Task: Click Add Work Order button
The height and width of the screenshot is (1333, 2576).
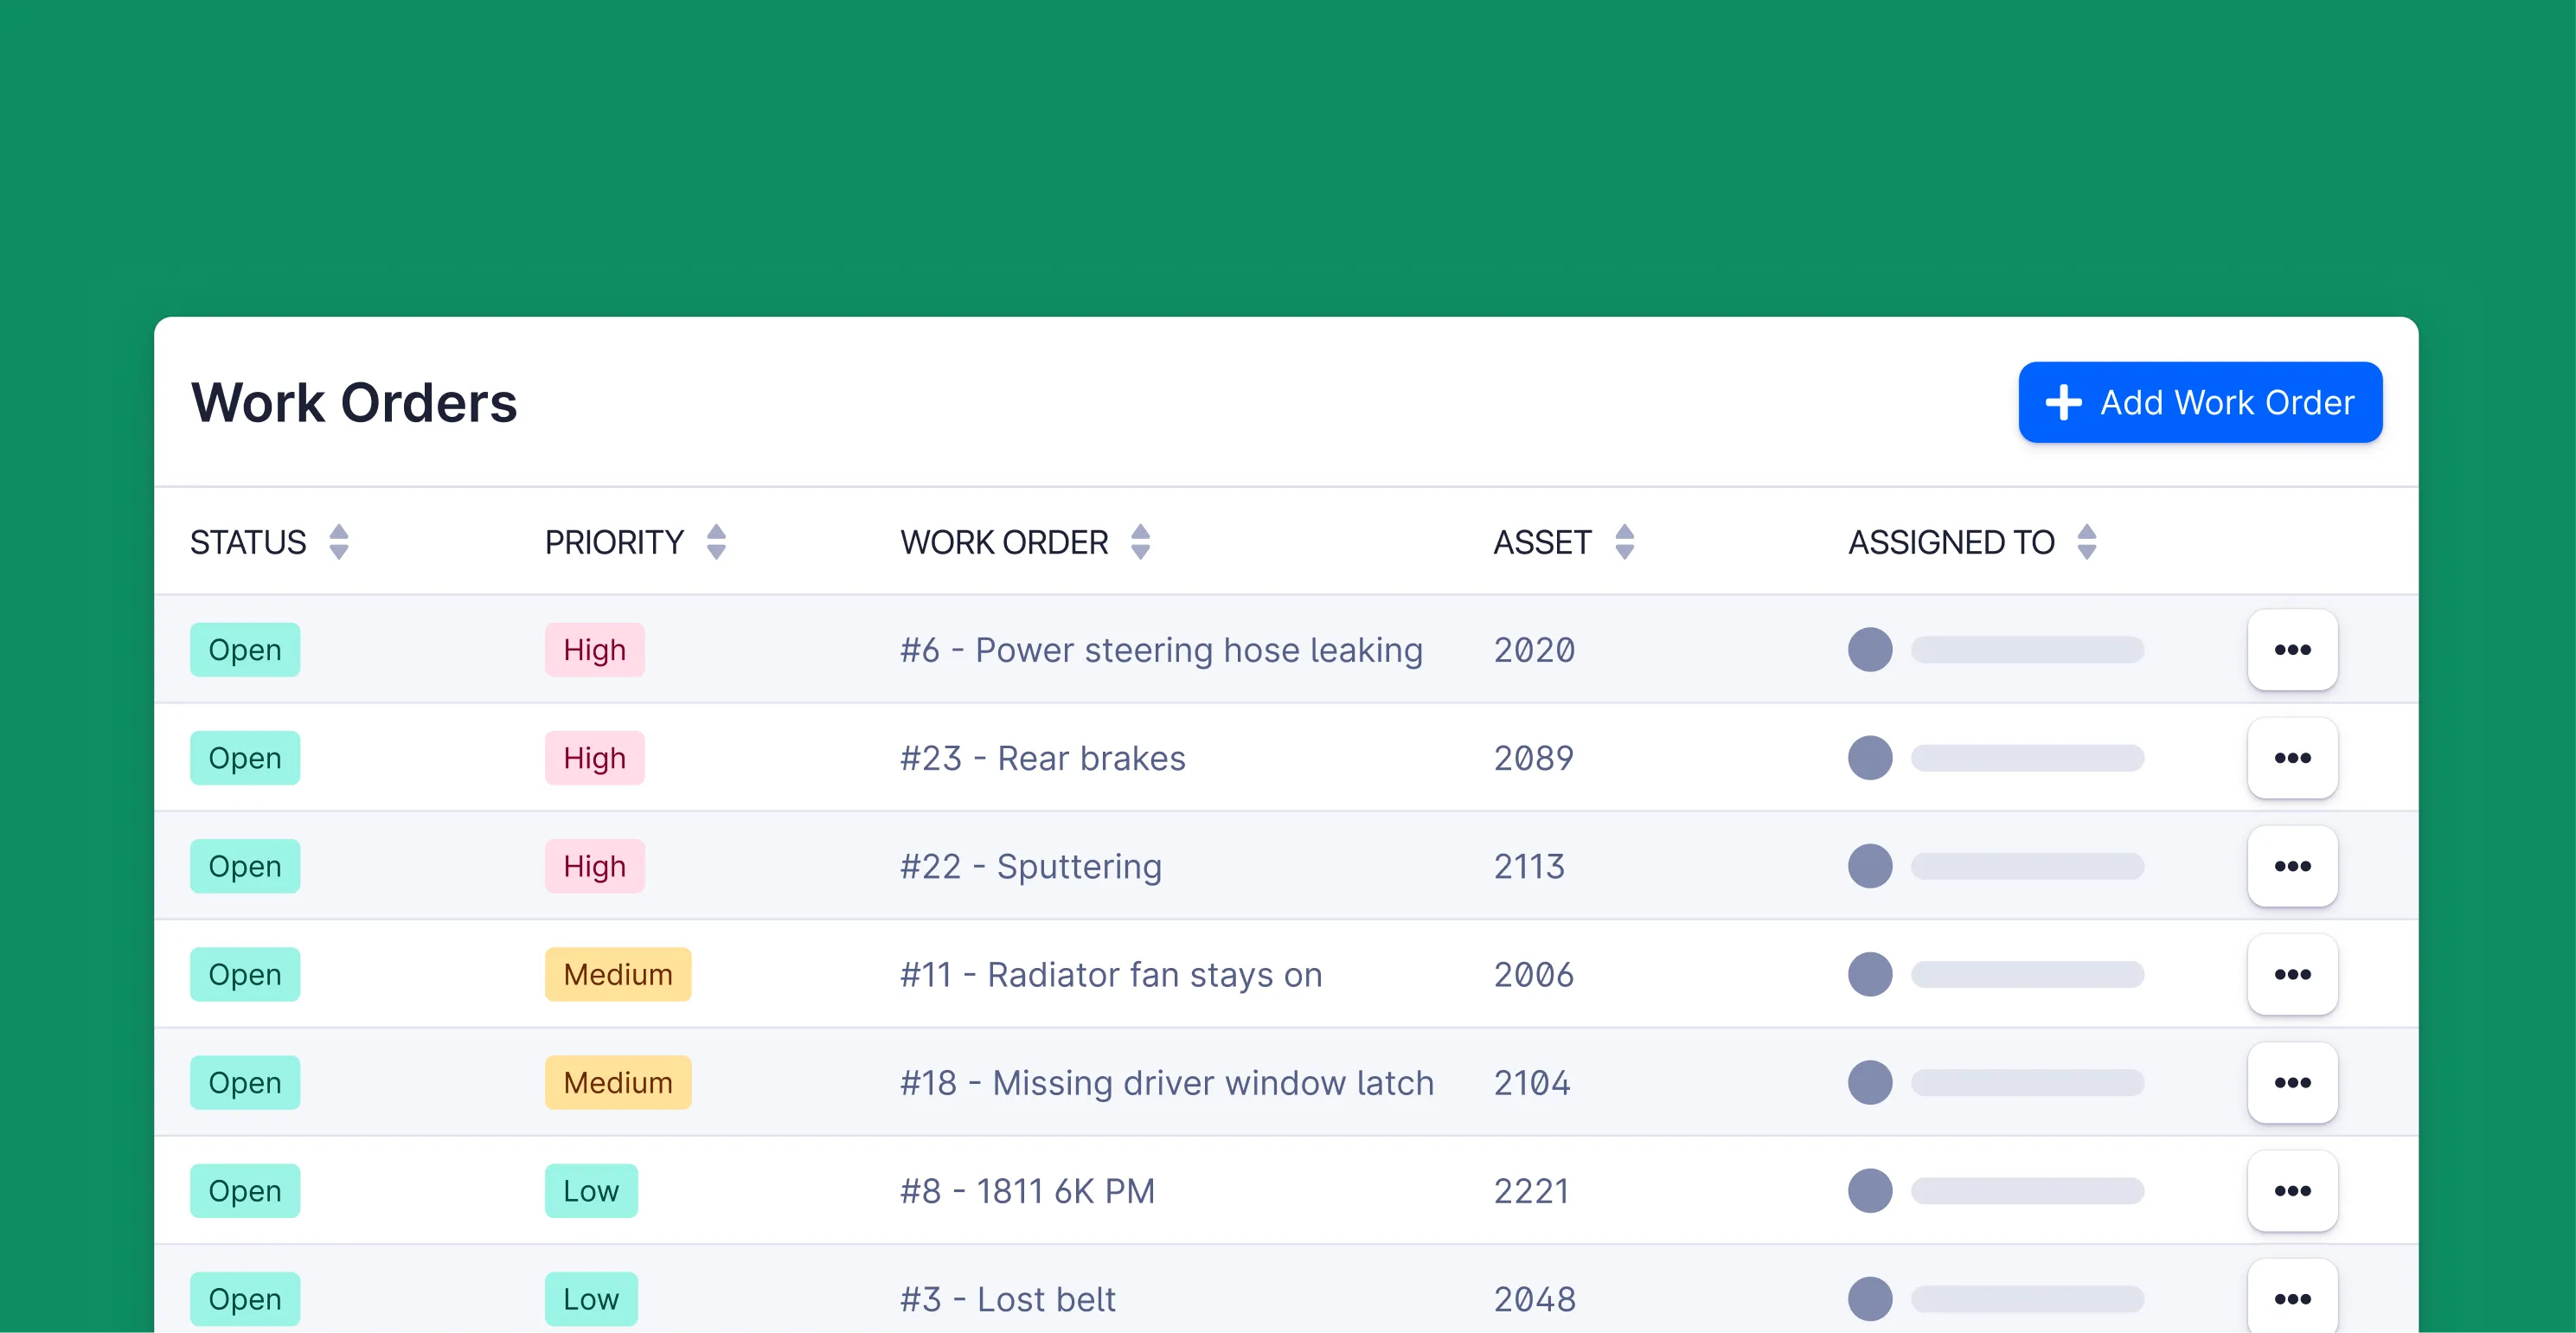Action: pyautogui.click(x=2199, y=402)
